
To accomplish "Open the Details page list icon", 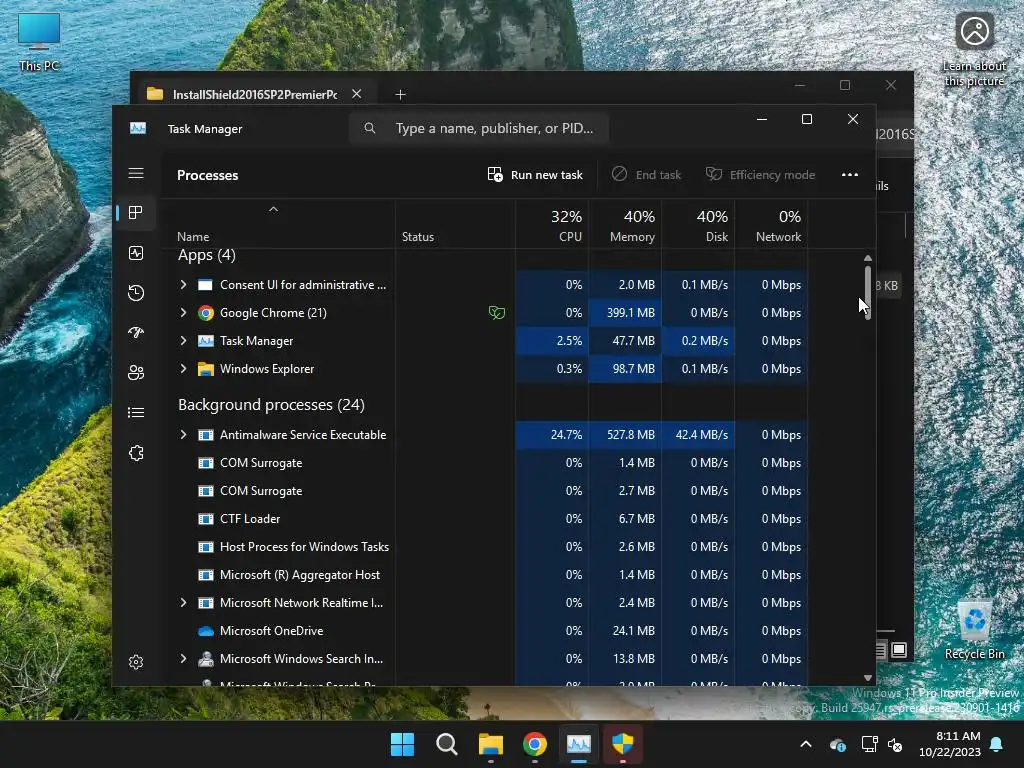I will point(136,413).
